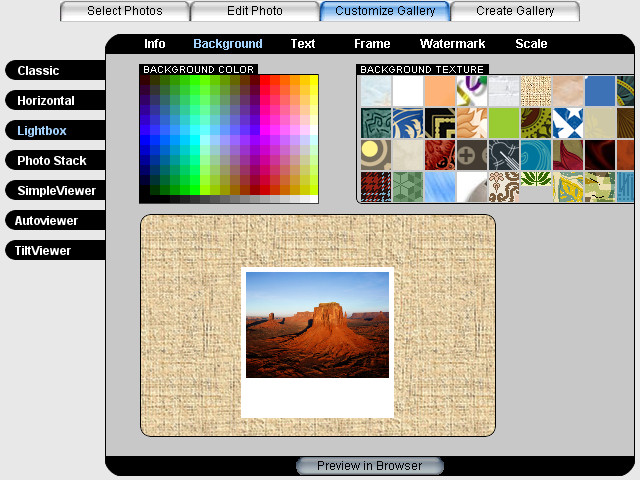The image size is (640, 480).
Task: Select the green camouflage texture
Action: coord(600,187)
